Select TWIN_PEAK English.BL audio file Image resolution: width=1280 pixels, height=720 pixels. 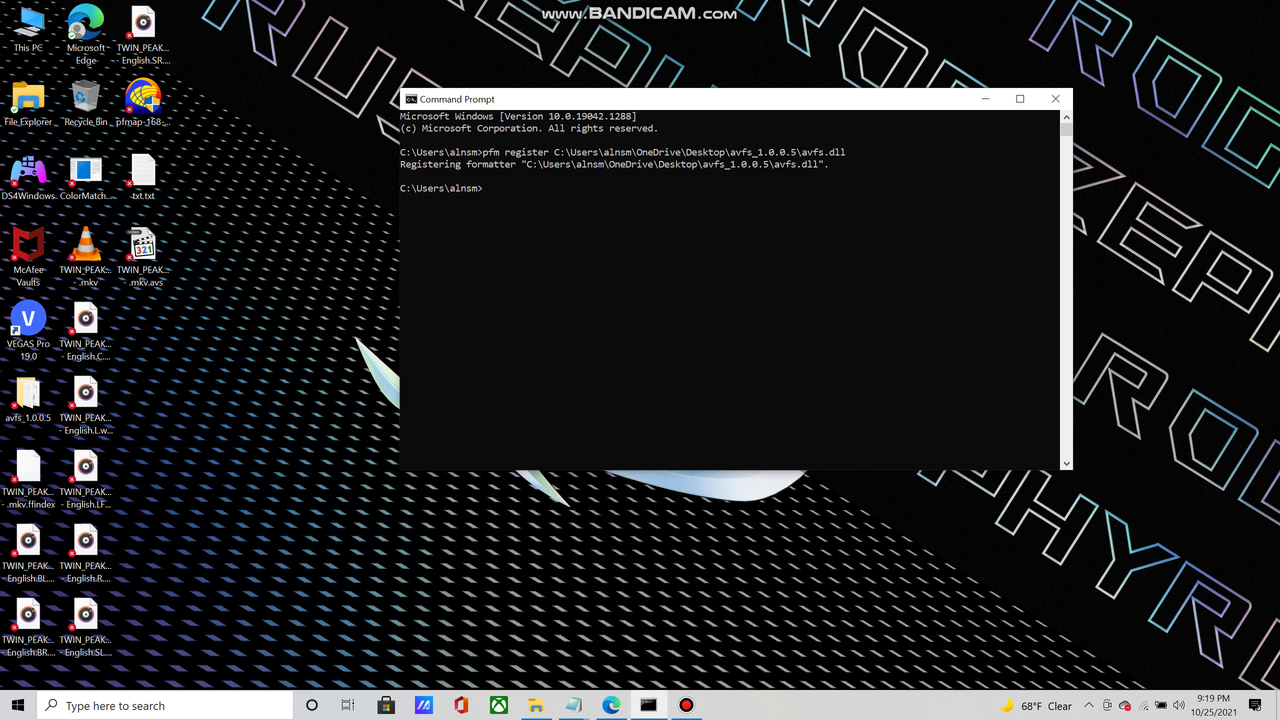(x=28, y=554)
